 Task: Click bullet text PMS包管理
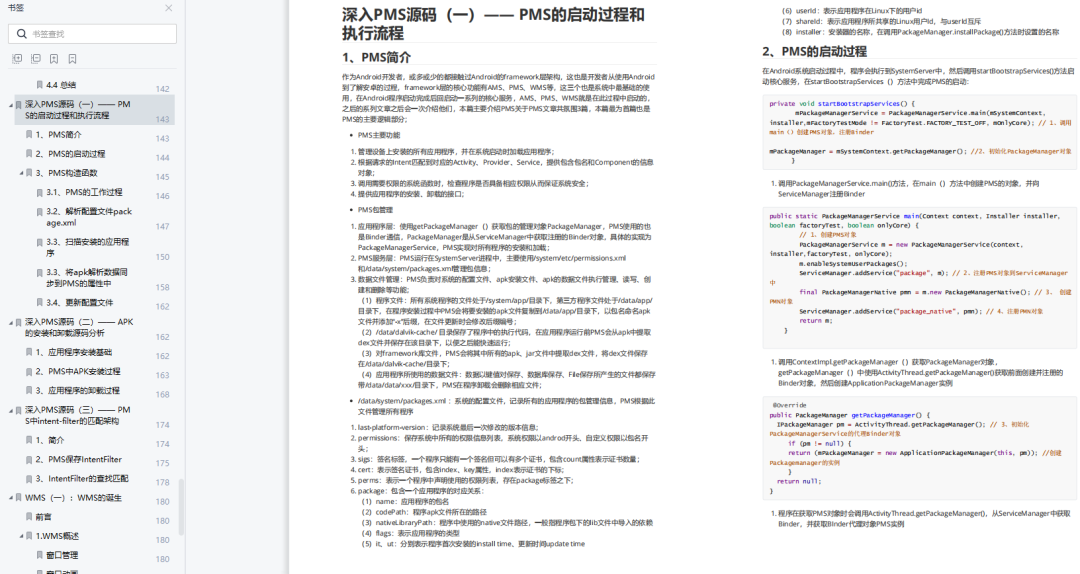tap(375, 210)
